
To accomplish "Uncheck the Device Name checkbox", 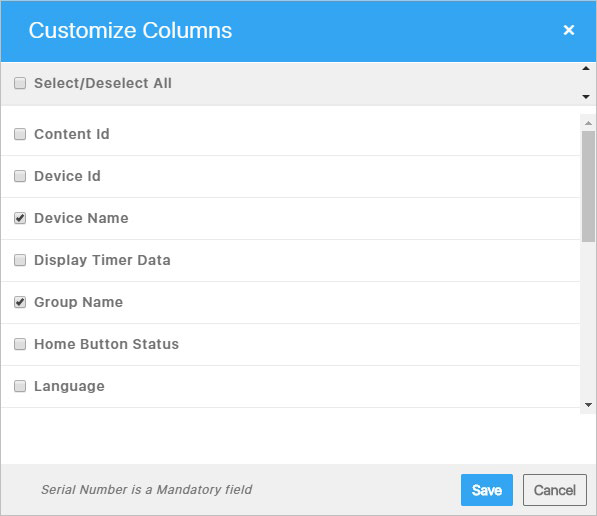I will coord(20,218).
